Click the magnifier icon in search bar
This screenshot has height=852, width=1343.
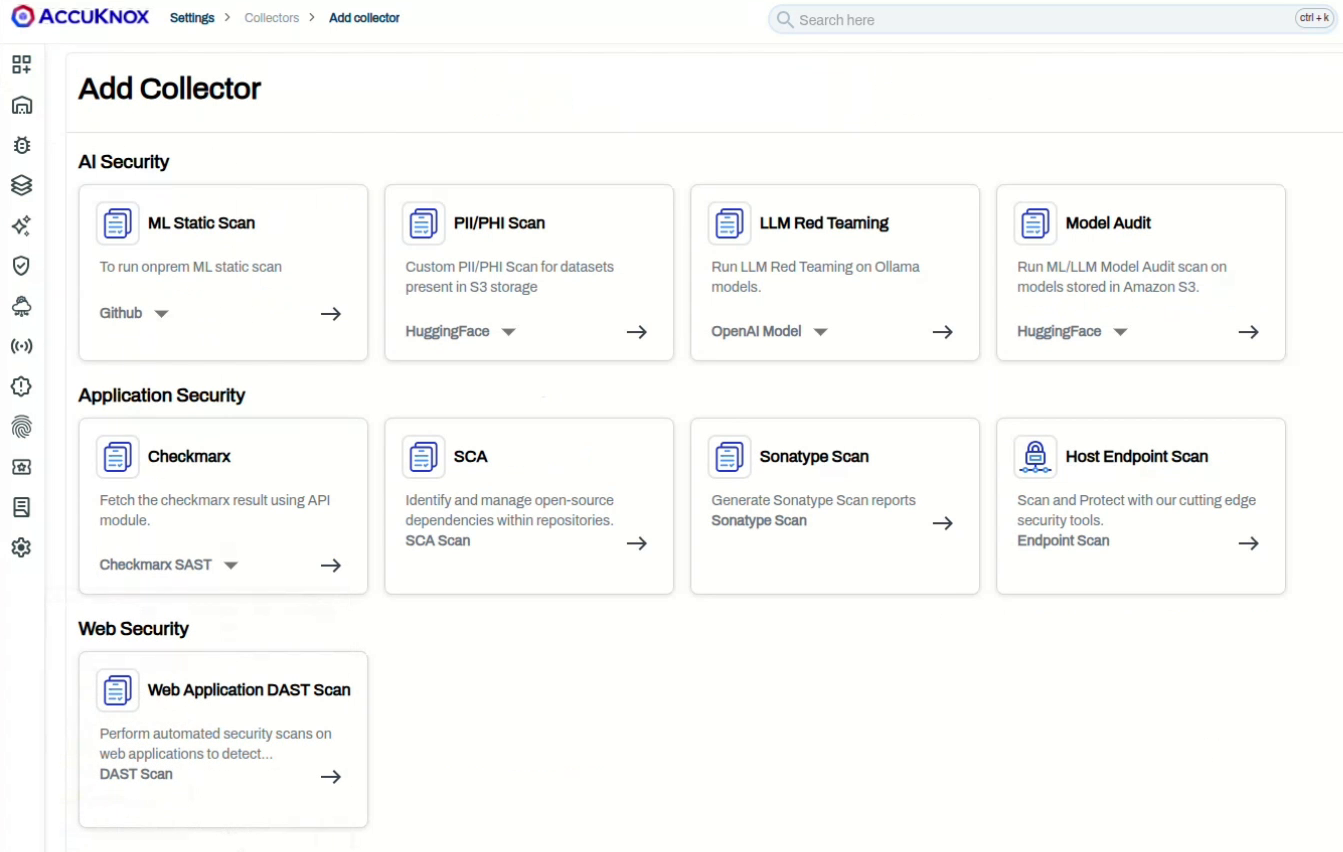[x=785, y=20]
